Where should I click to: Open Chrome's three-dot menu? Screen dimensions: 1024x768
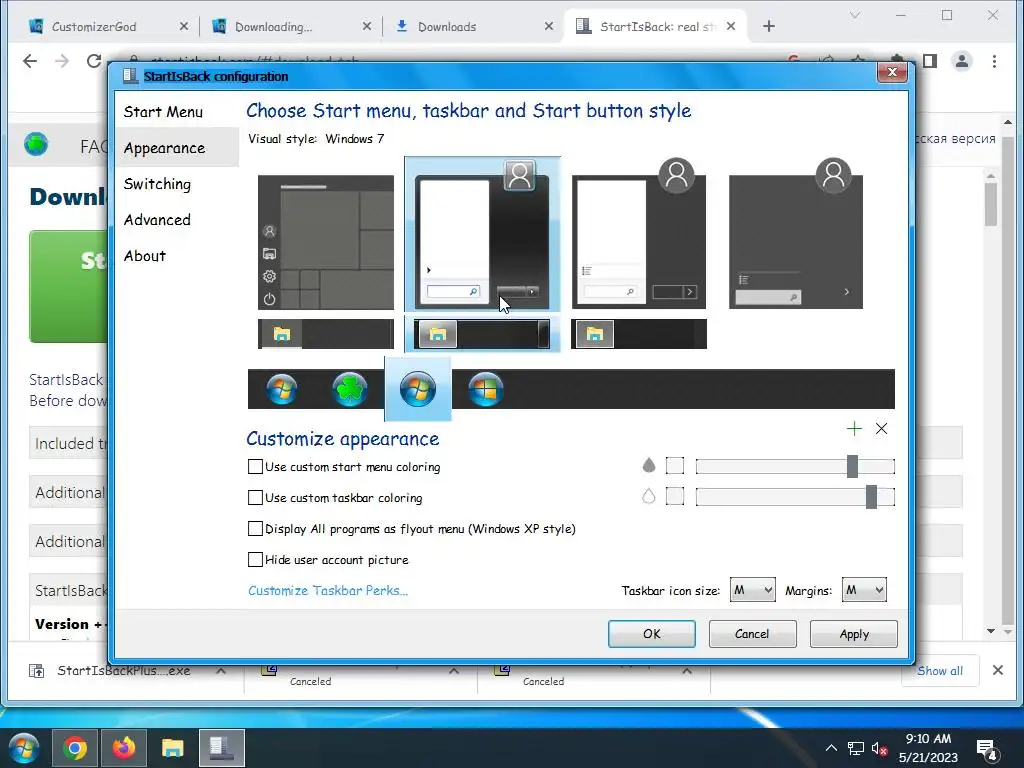point(995,61)
